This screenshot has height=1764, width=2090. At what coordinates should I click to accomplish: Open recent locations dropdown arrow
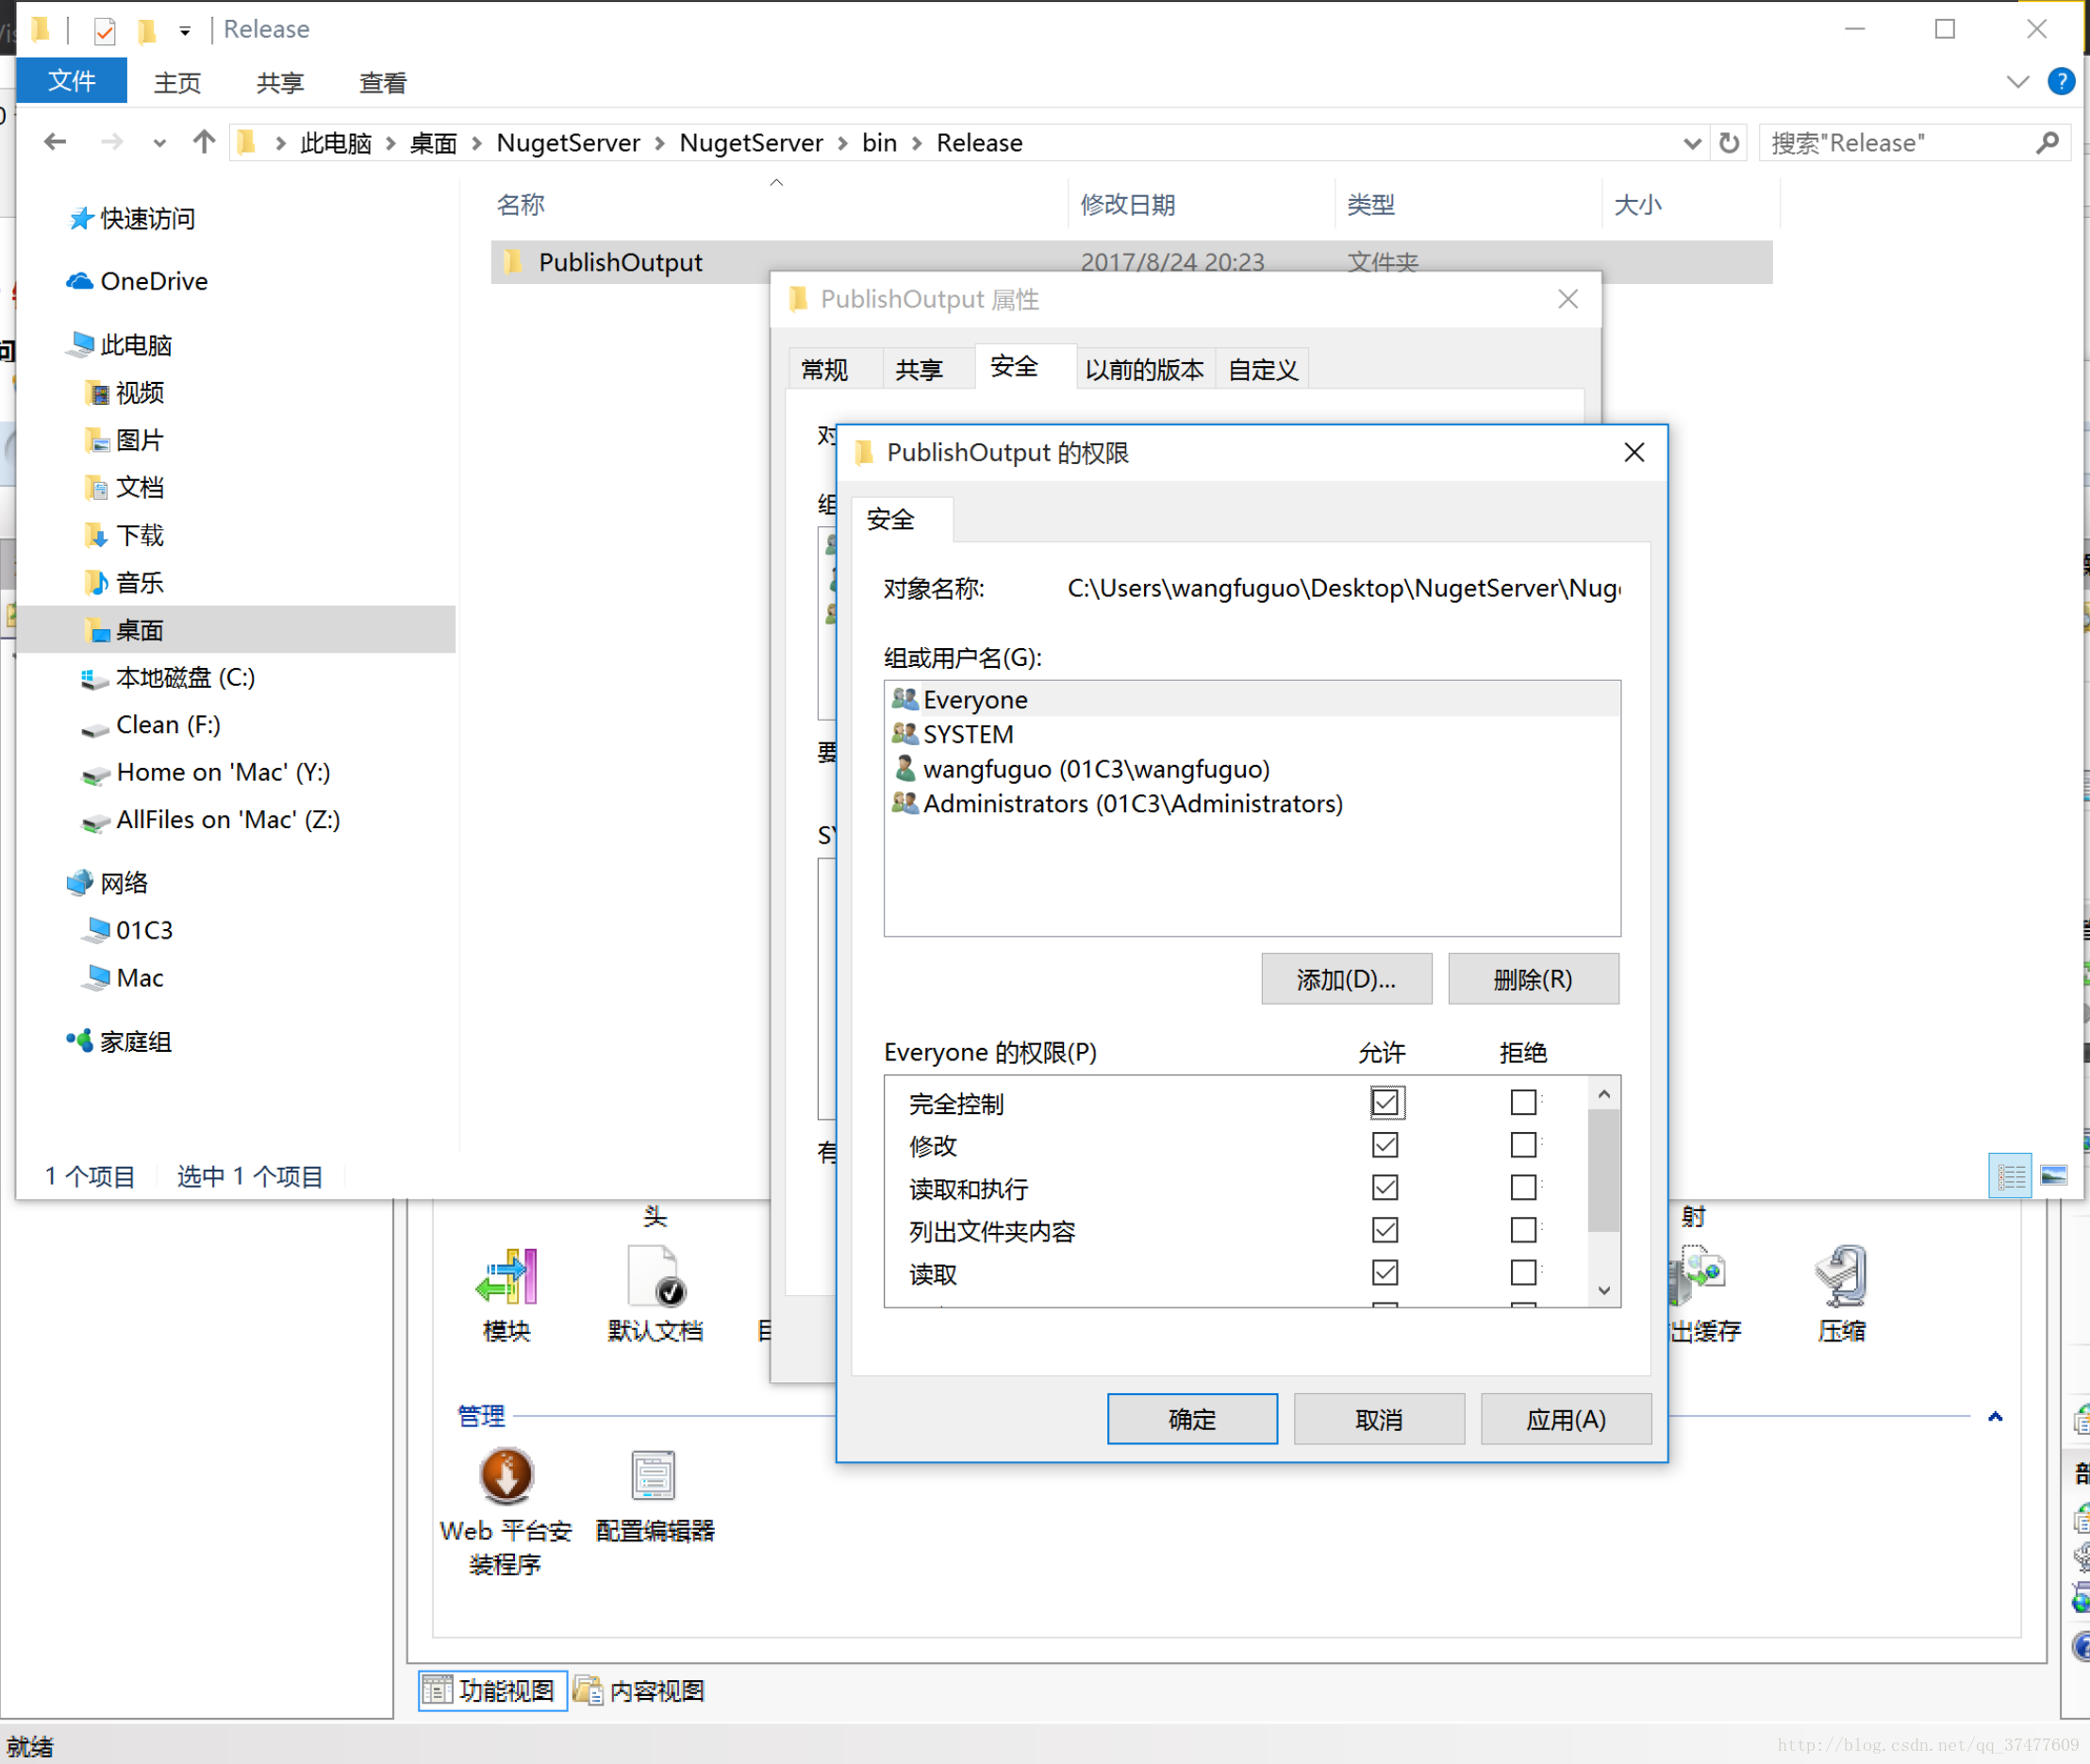159,143
